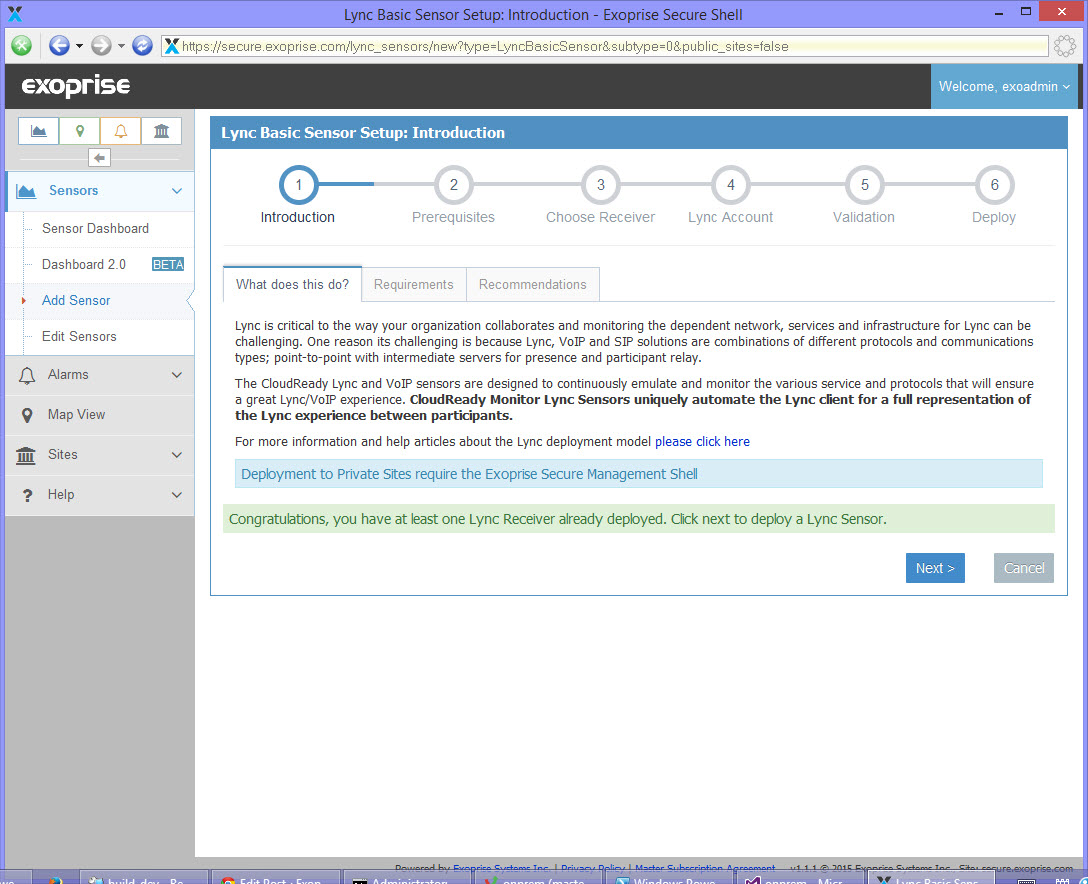Click the Exoprise X window title icon
This screenshot has height=884, width=1088.
(x=15, y=13)
